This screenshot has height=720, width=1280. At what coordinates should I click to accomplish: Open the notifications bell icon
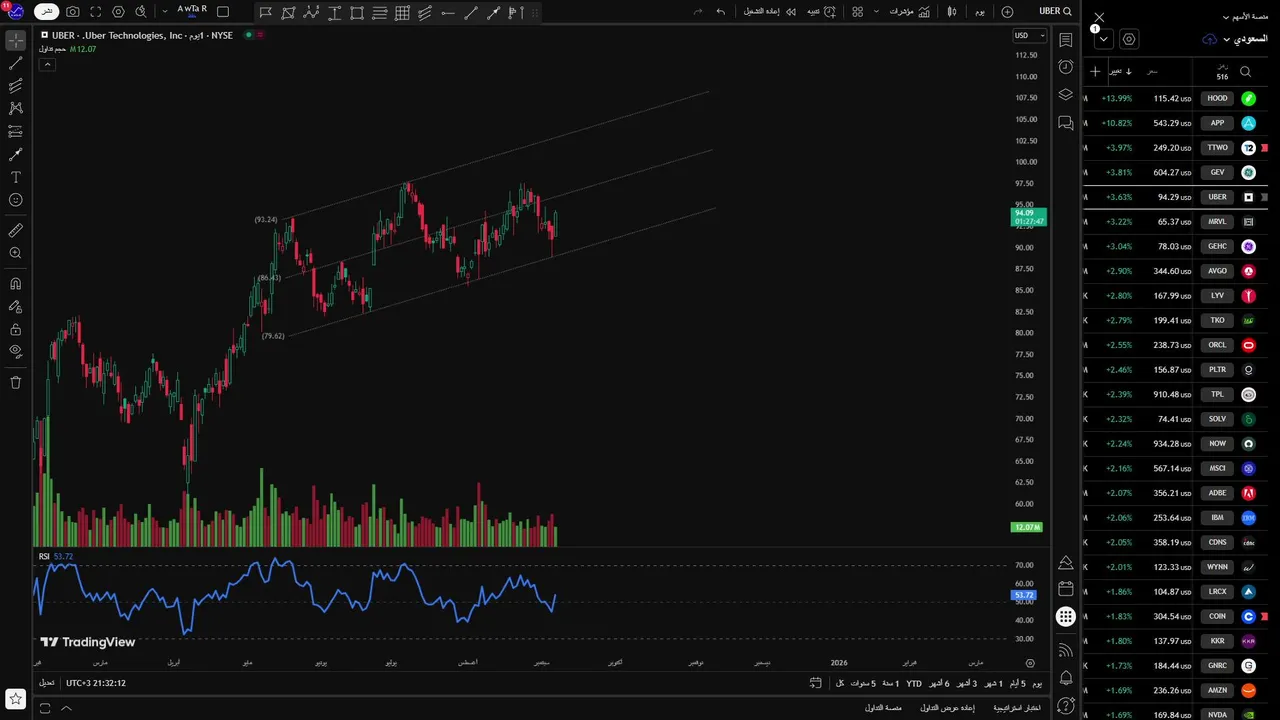1066,679
